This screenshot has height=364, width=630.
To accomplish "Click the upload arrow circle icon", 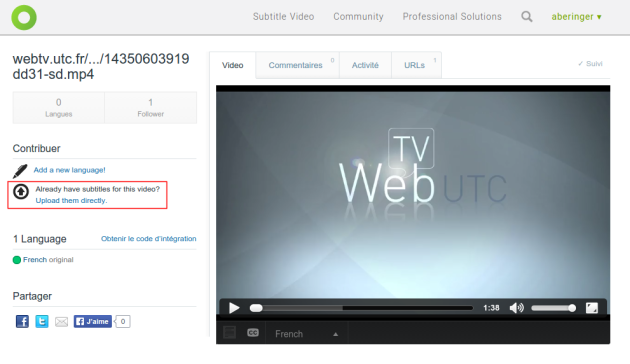I will [x=21, y=191].
